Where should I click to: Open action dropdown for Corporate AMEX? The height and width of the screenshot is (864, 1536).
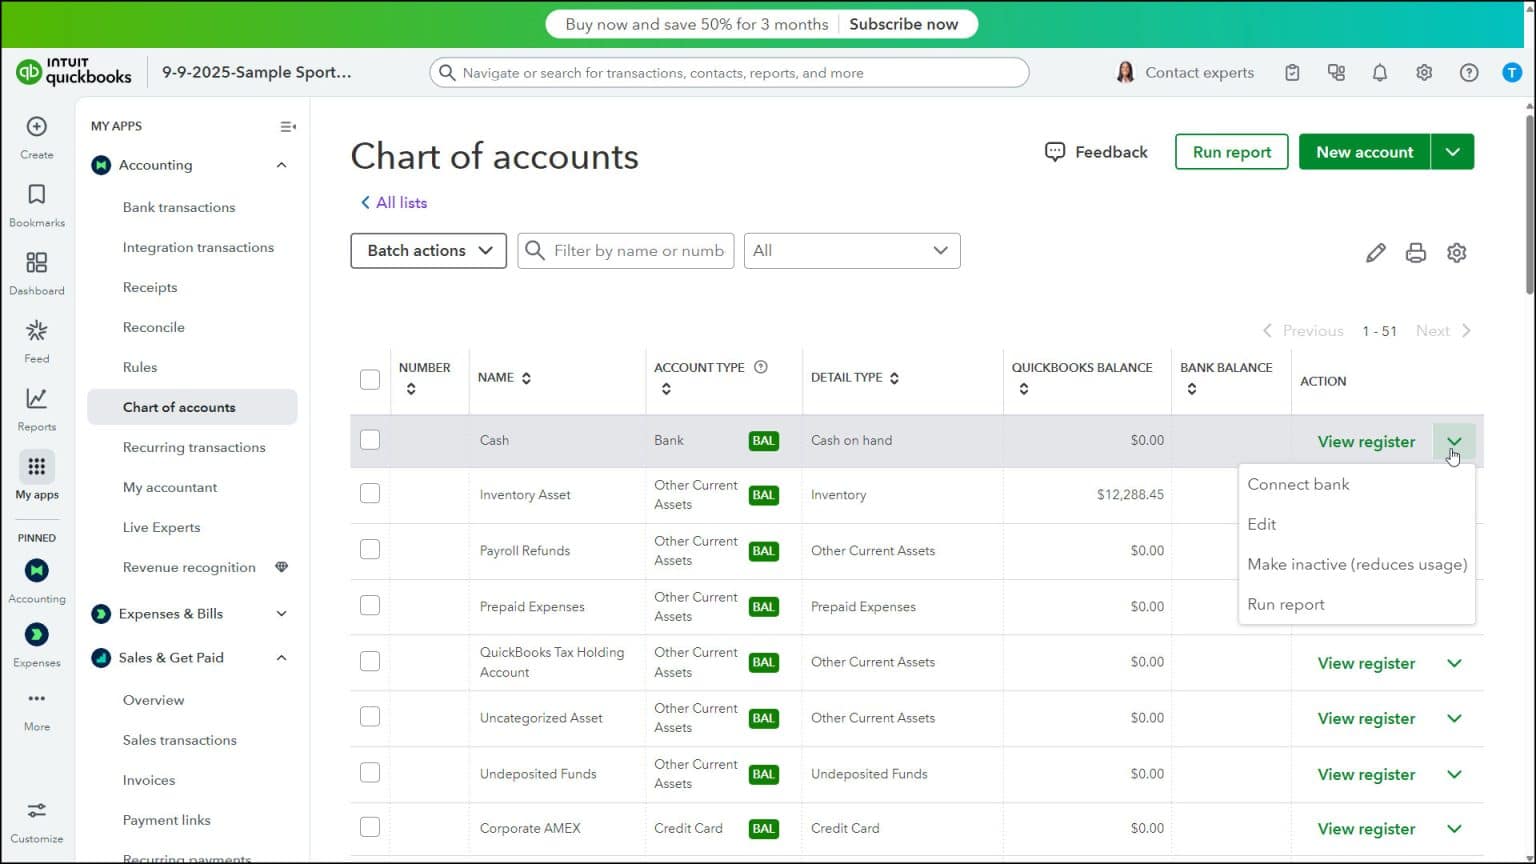[1454, 829]
